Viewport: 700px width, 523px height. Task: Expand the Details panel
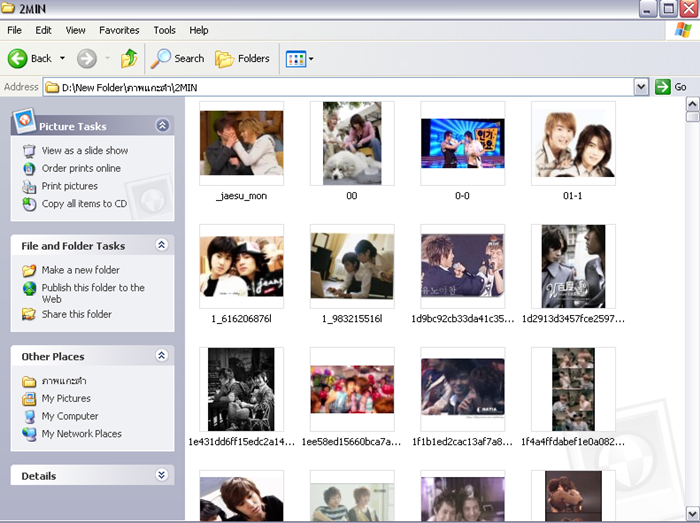click(x=162, y=475)
